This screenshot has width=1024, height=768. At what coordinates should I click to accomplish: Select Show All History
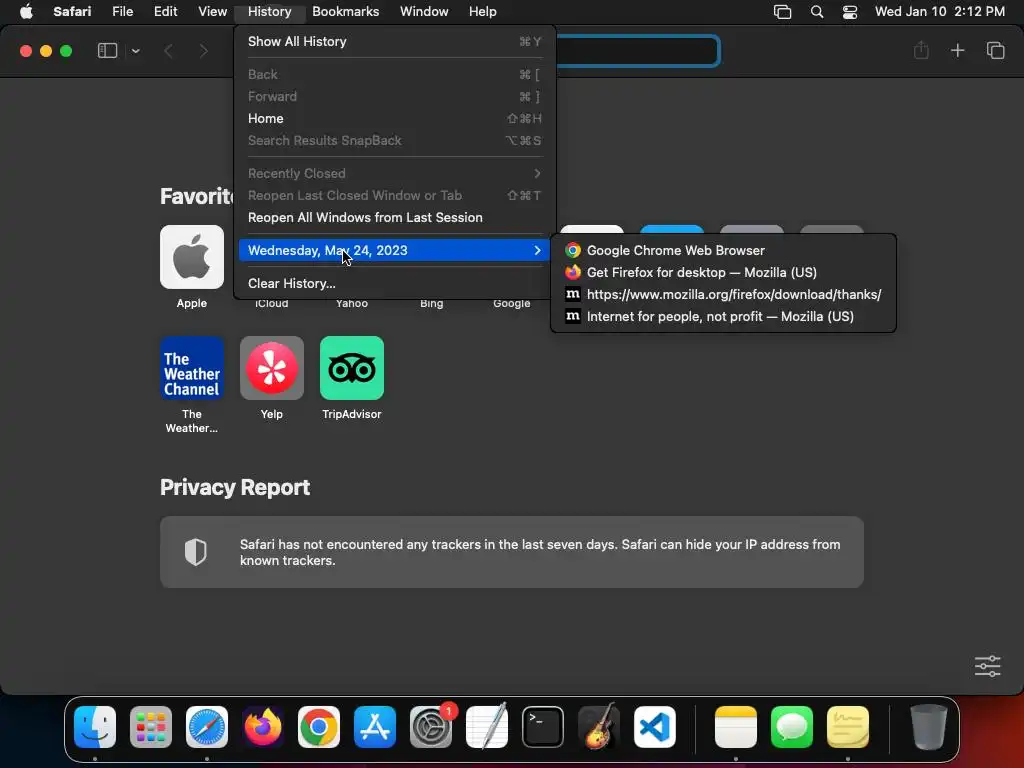pyautogui.click(x=394, y=41)
